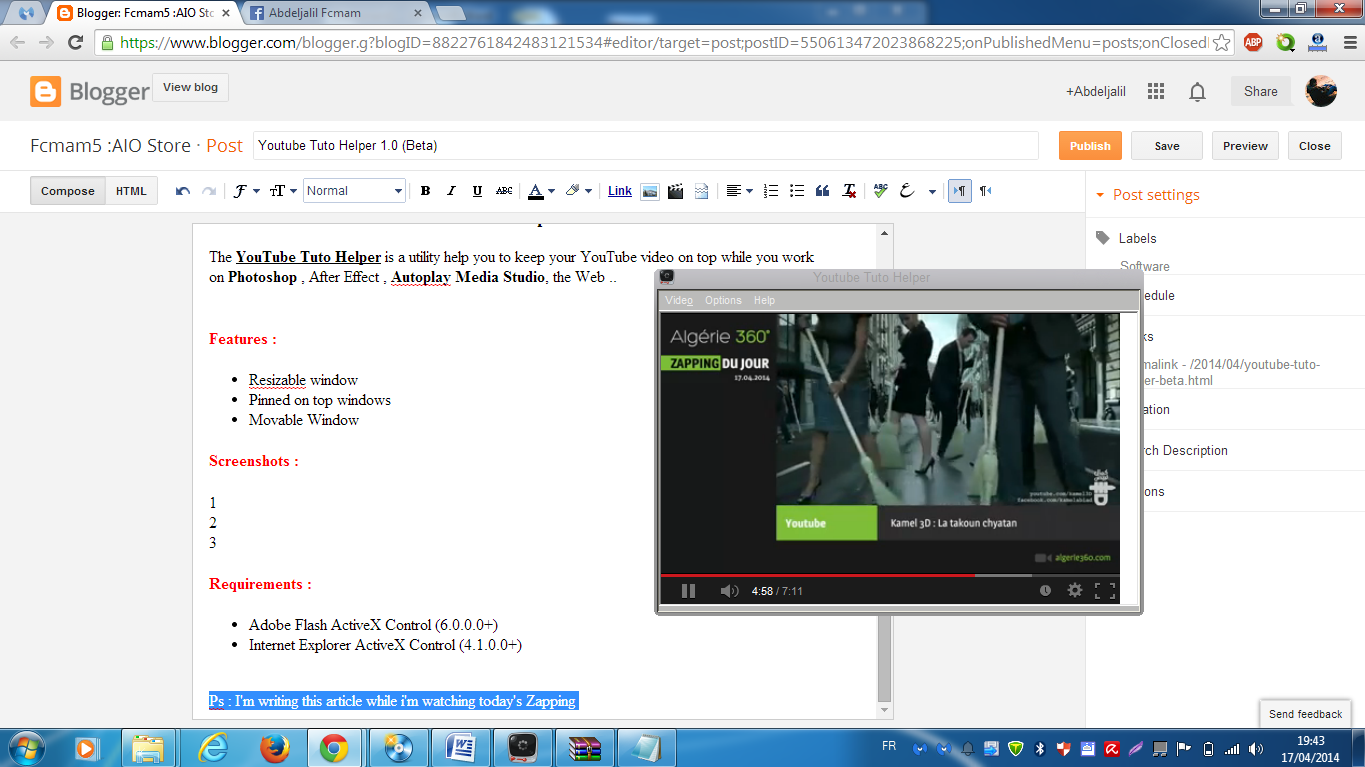Click the video progress bar
Screen dimensions: 1365x767
[x=889, y=575]
